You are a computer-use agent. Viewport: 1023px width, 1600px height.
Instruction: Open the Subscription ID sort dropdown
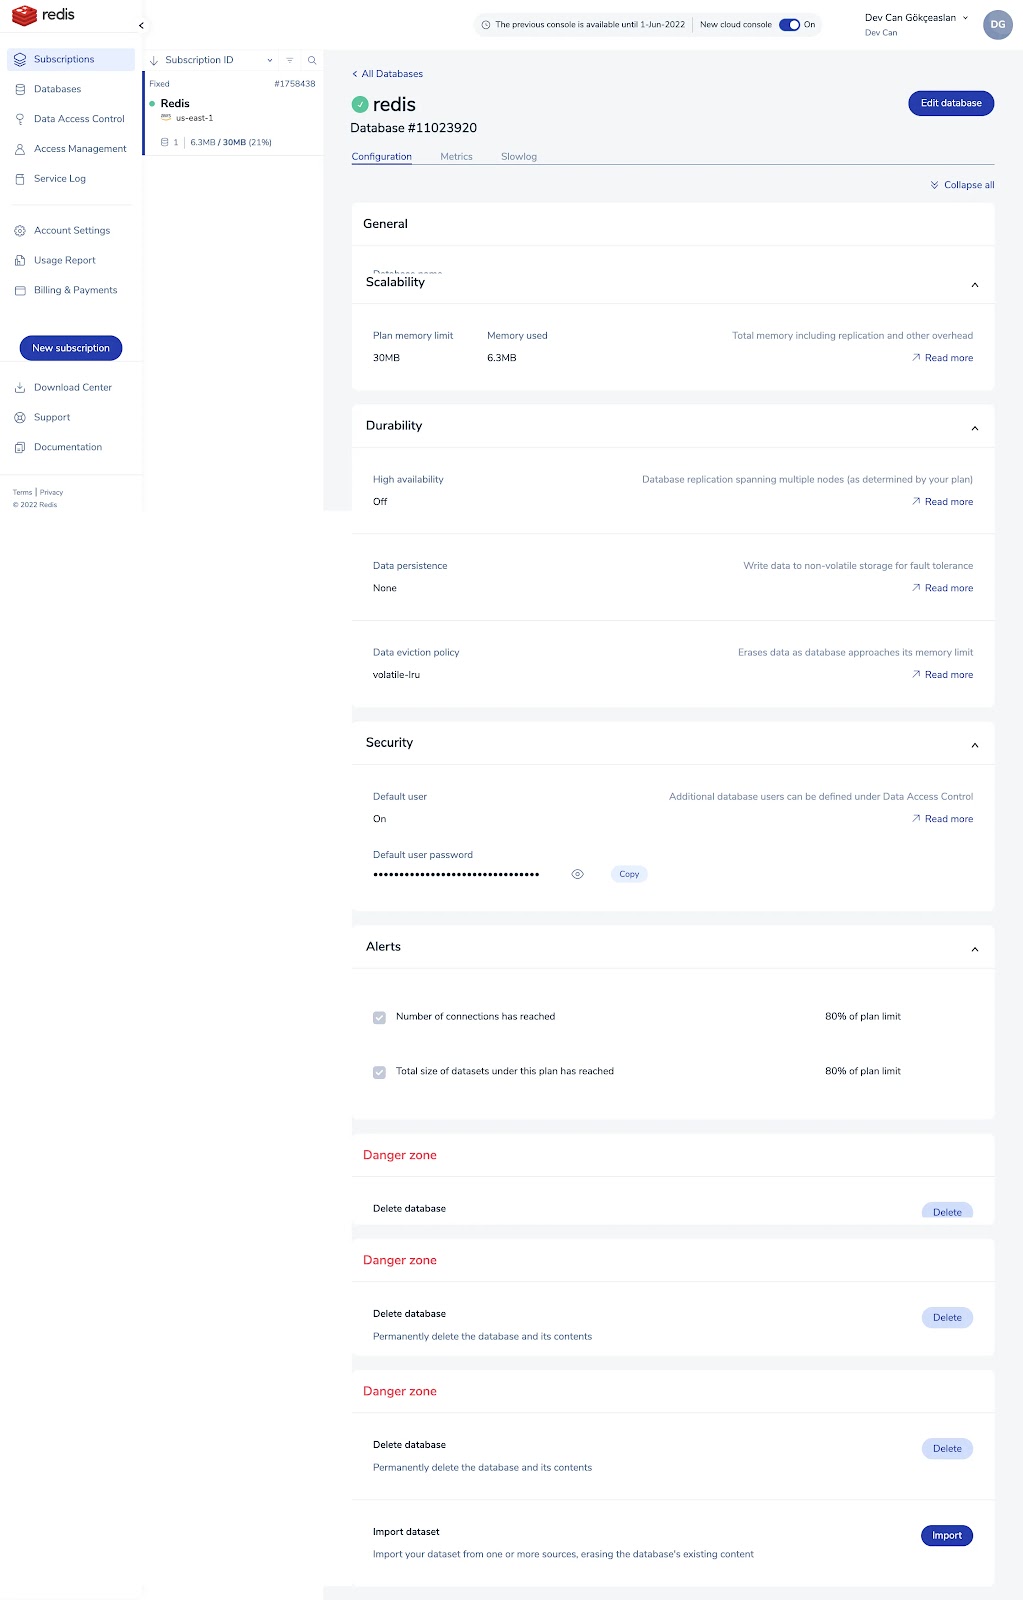click(x=270, y=60)
